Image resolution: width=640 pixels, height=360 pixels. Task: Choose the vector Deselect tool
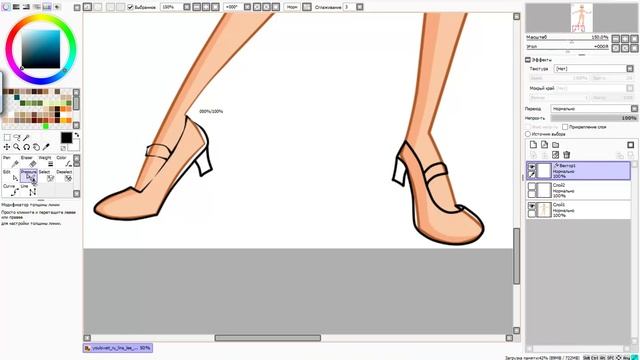pyautogui.click(x=64, y=176)
